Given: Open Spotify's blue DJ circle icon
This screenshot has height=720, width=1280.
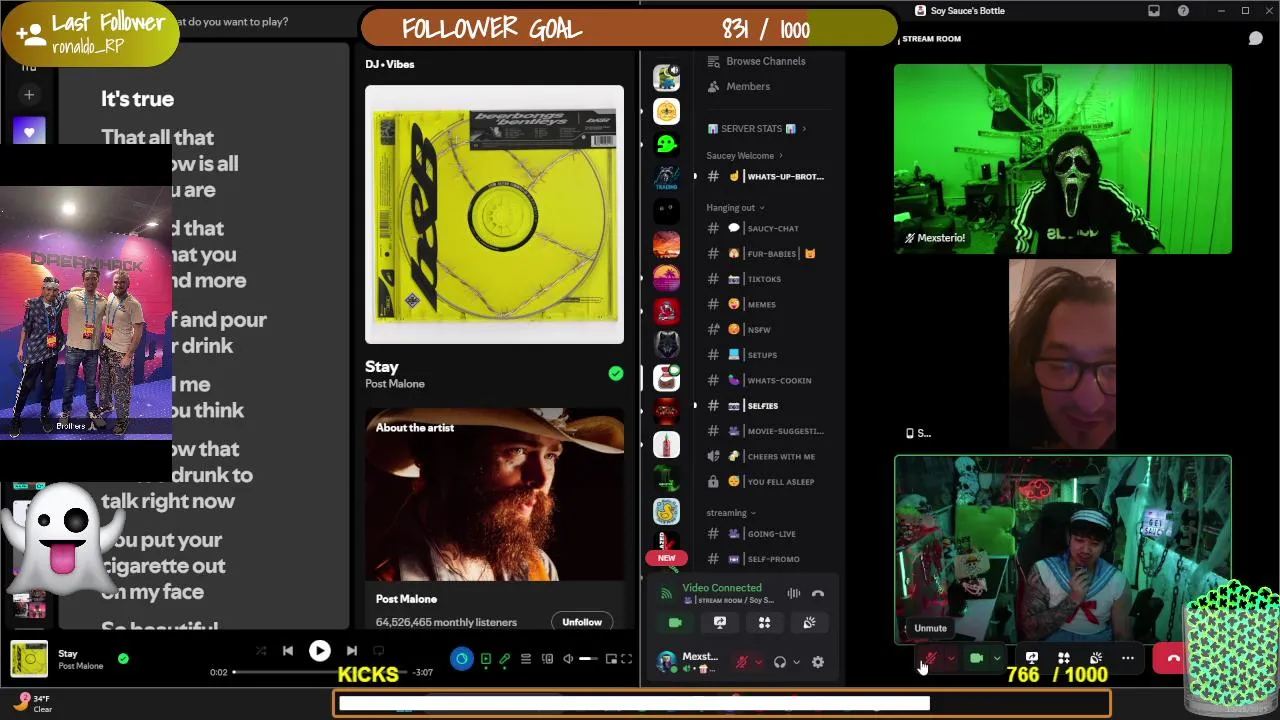Looking at the screenshot, I should click(x=461, y=659).
